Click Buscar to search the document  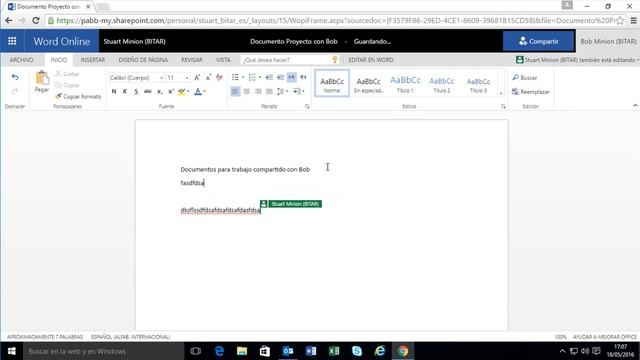point(525,78)
